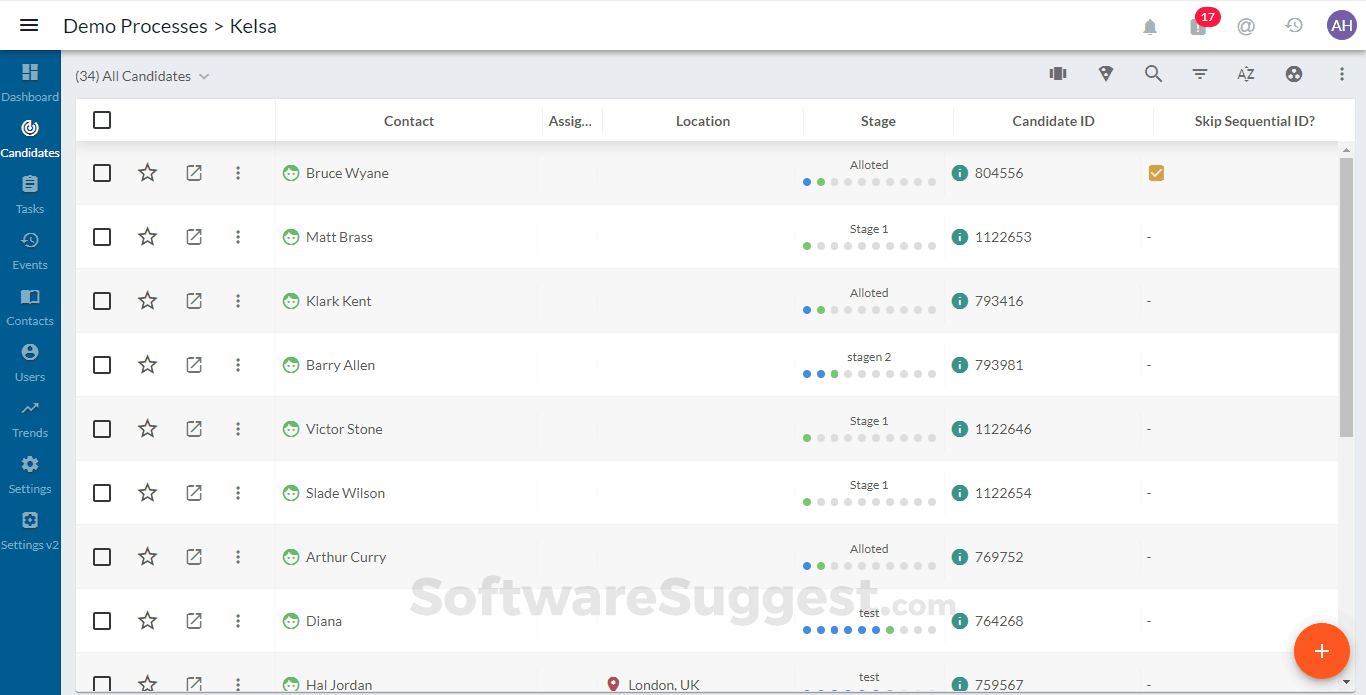Viewport: 1366px width, 695px height.
Task: Open the history clock icon in header
Action: [1294, 26]
